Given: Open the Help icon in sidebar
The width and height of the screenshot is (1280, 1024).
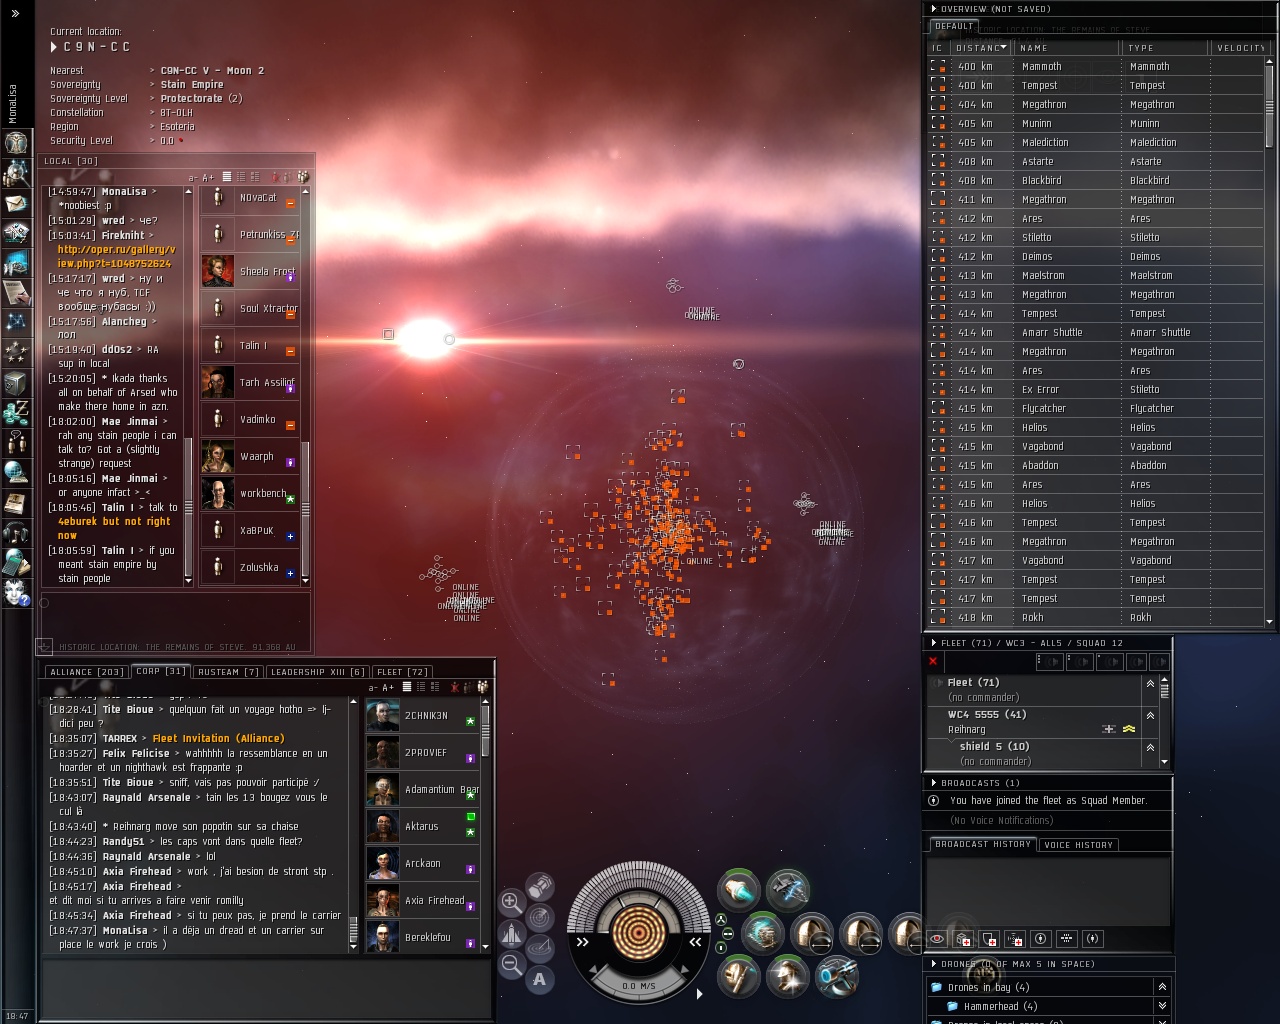Looking at the screenshot, I should (16, 591).
